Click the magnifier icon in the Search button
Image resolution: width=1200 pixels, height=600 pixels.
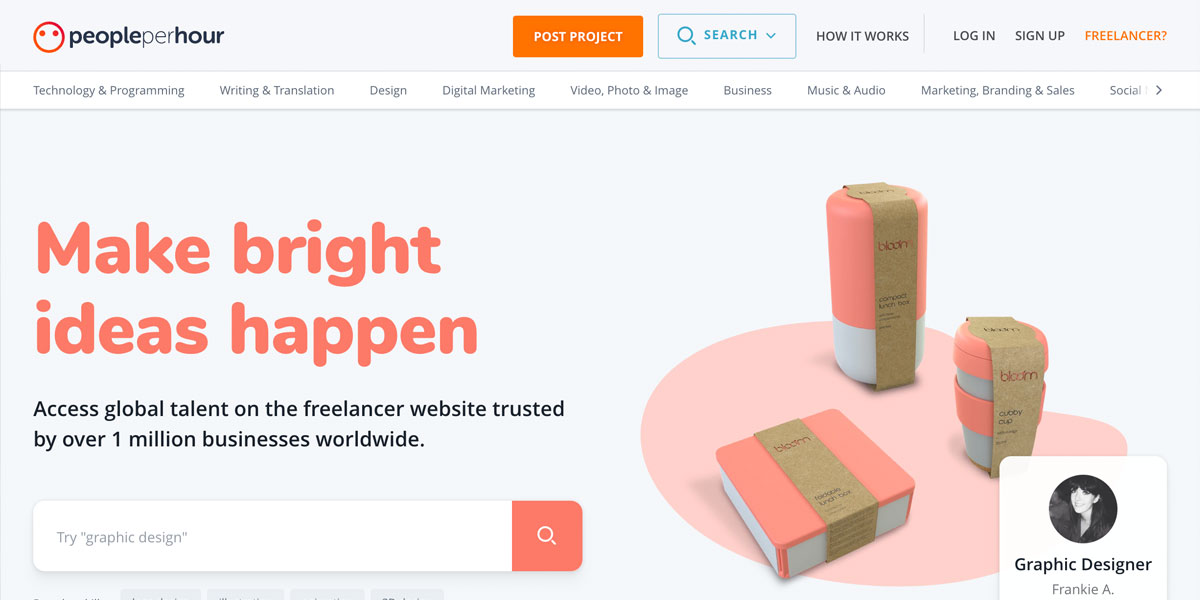686,36
